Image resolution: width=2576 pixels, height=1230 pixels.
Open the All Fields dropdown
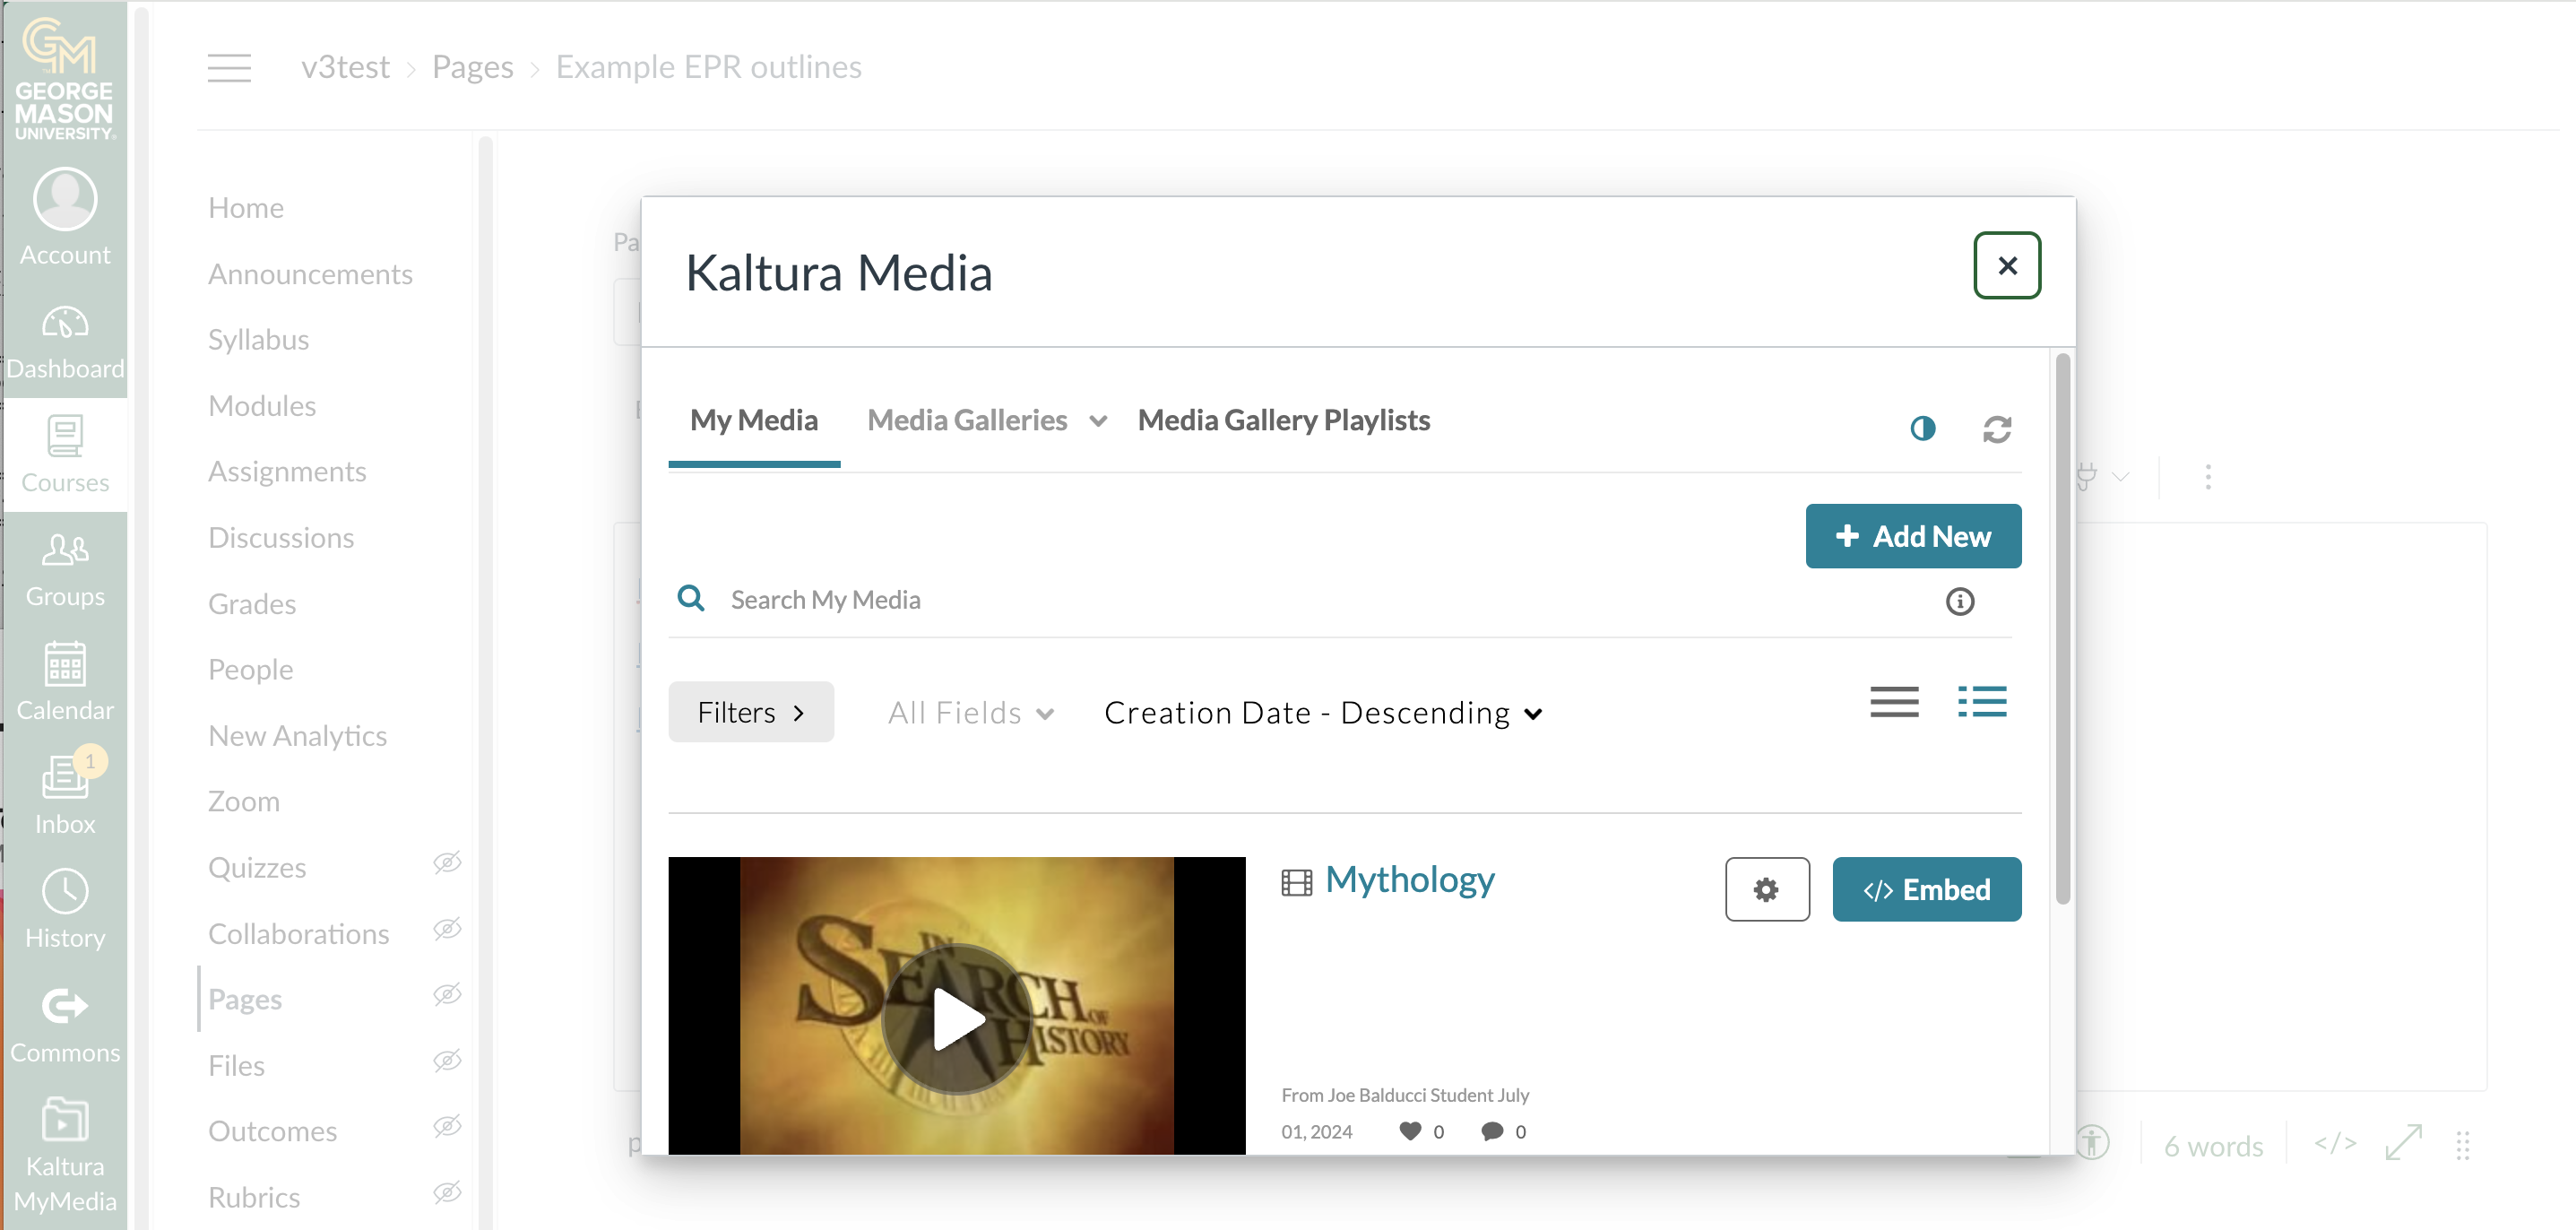(x=969, y=712)
